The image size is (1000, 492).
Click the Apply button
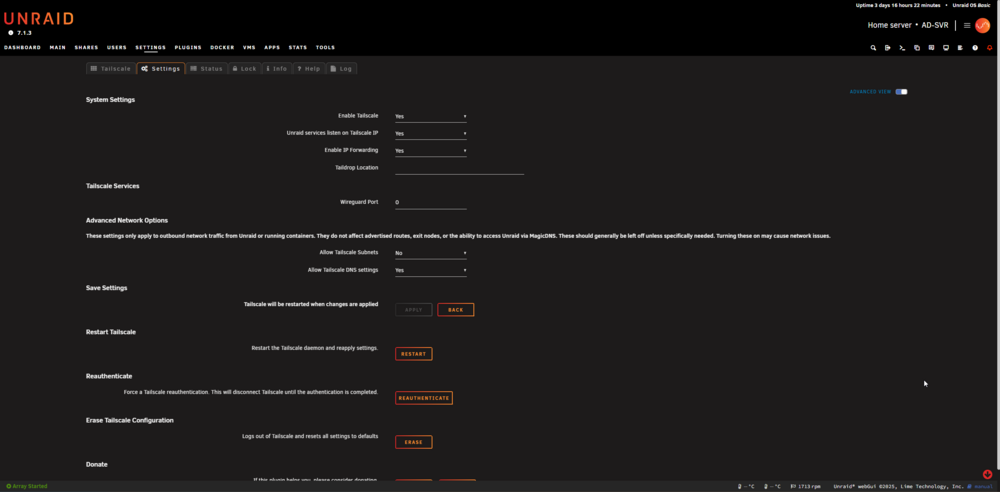[x=414, y=310]
